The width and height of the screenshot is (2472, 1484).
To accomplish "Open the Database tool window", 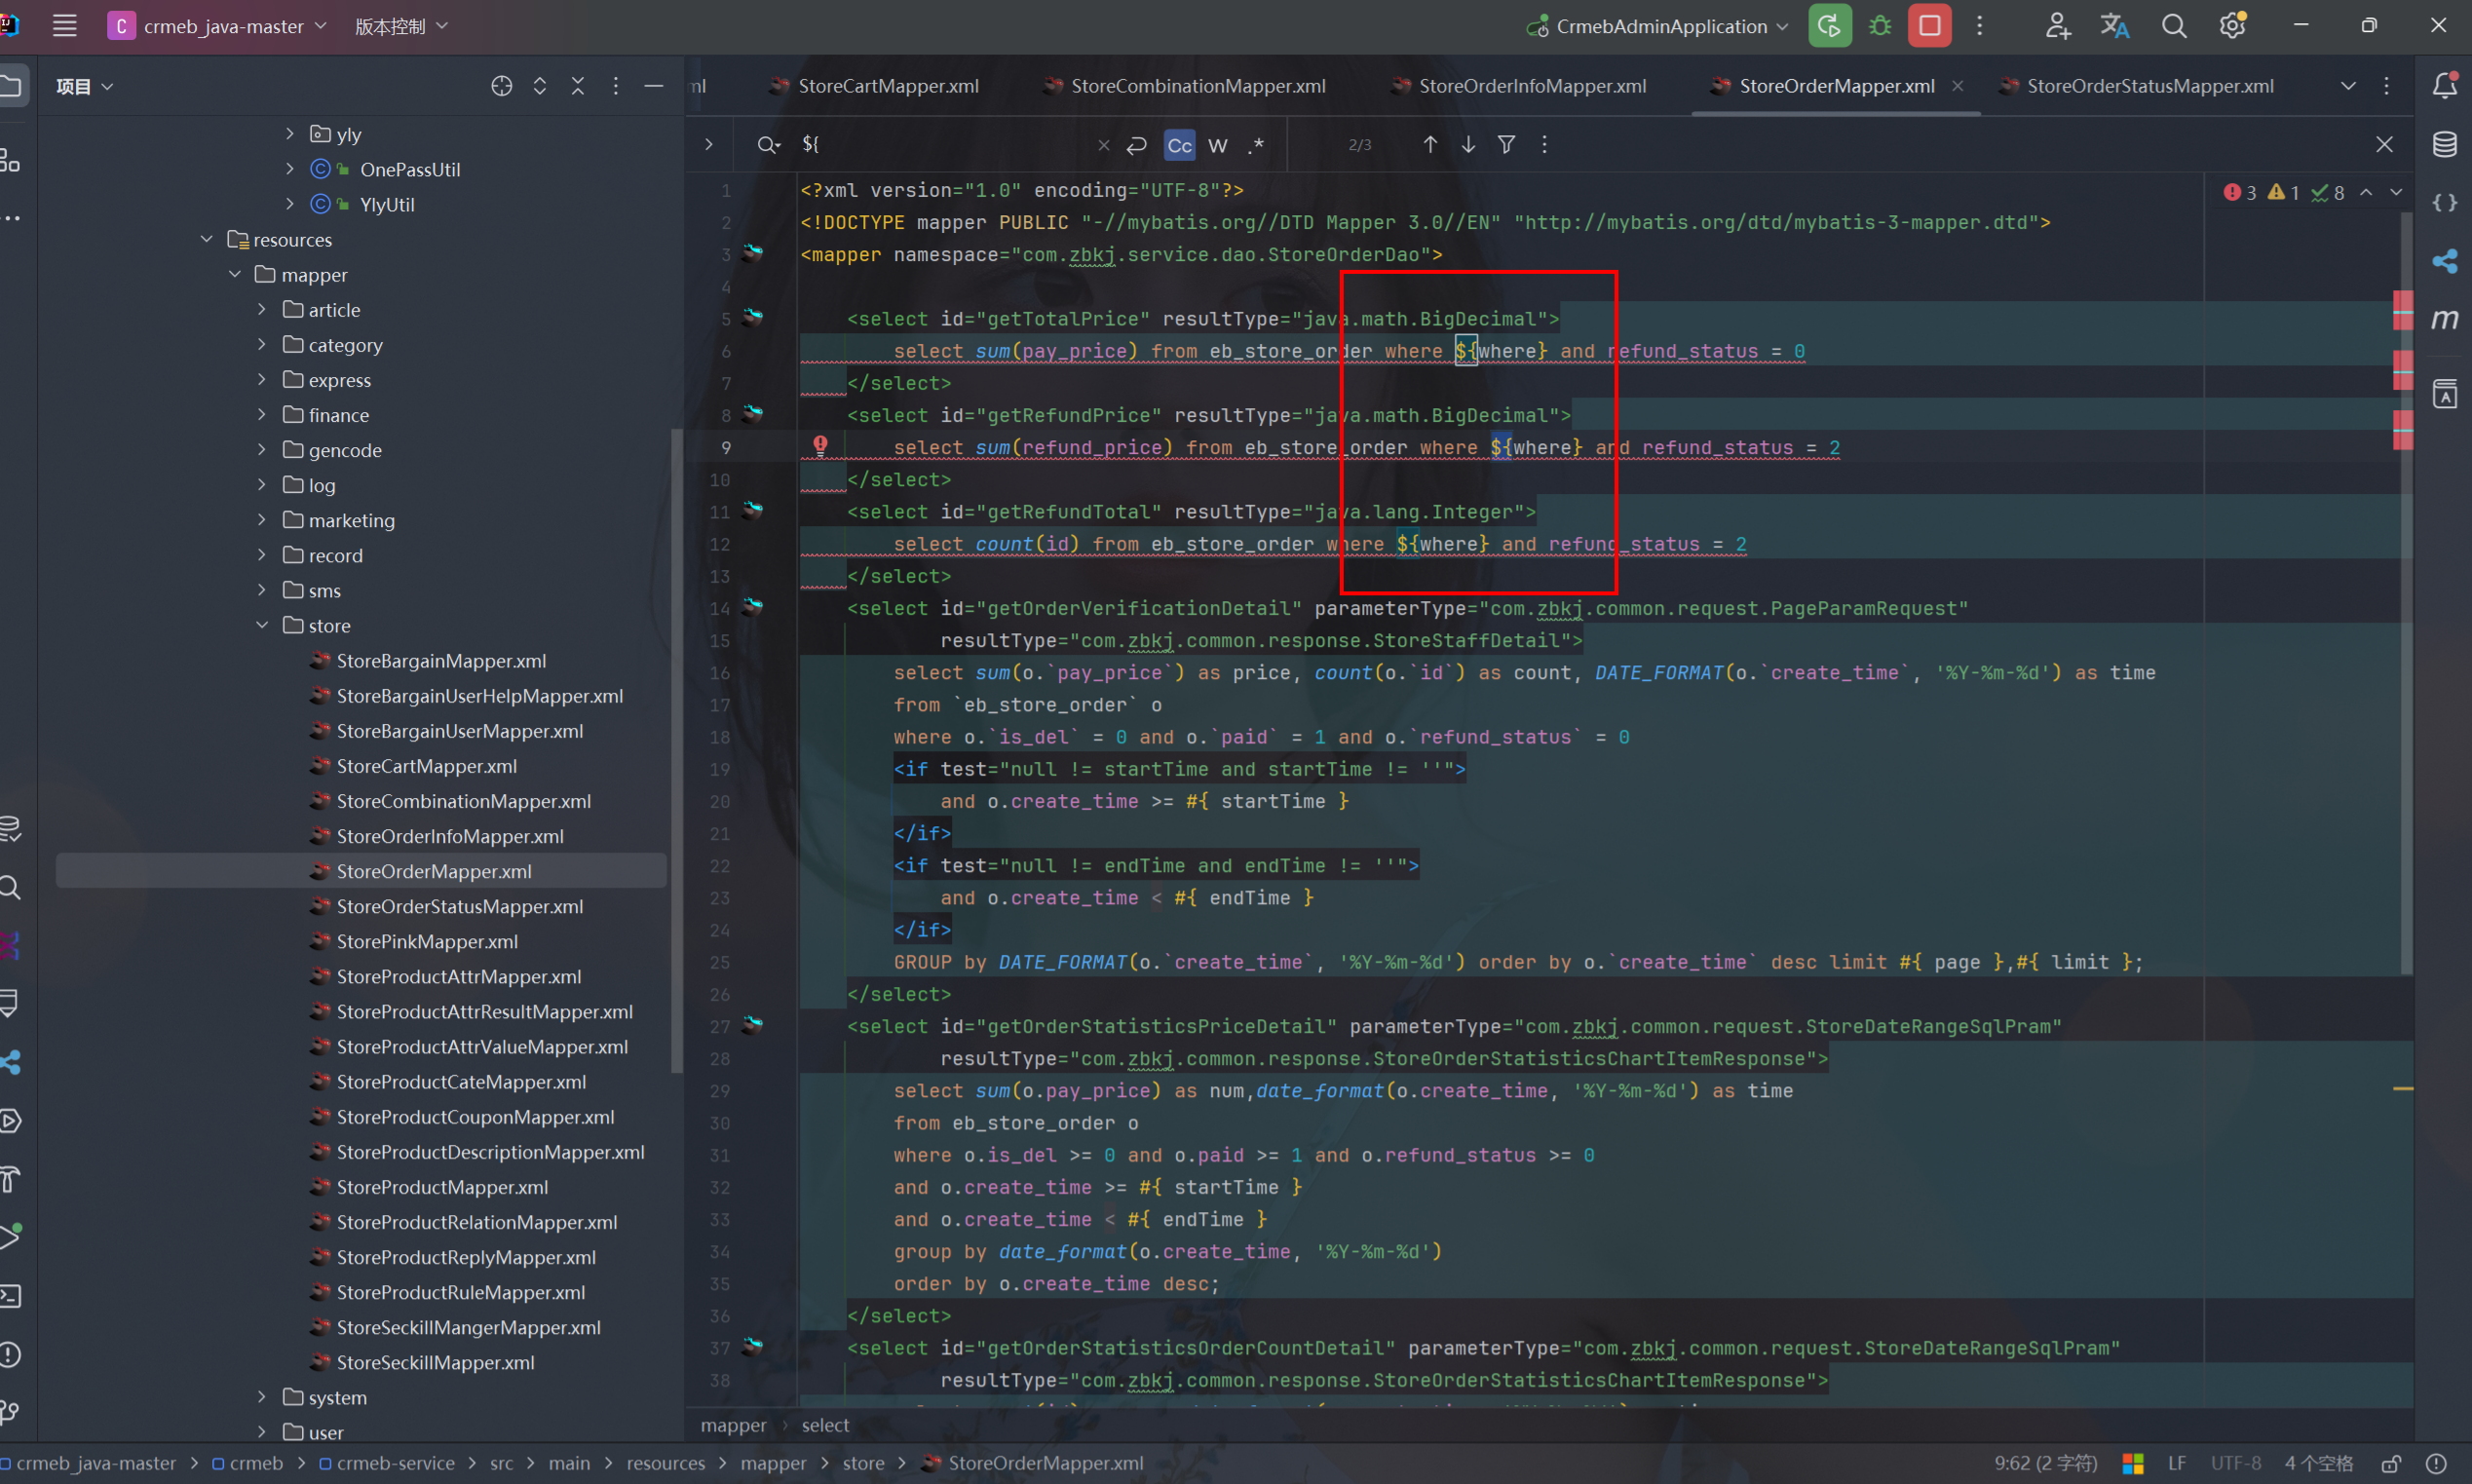I will [2444, 144].
